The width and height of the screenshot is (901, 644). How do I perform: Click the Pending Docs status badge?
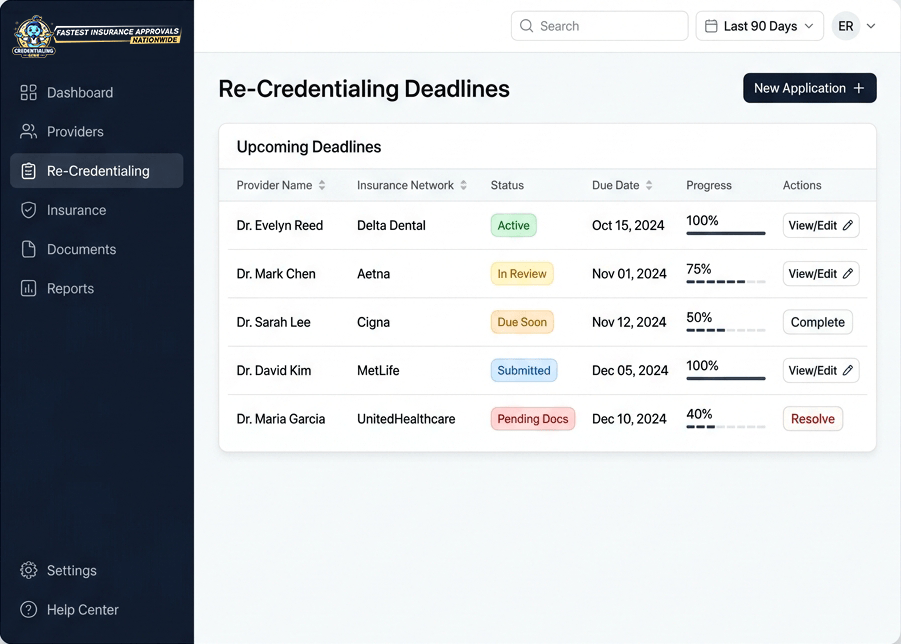click(533, 418)
